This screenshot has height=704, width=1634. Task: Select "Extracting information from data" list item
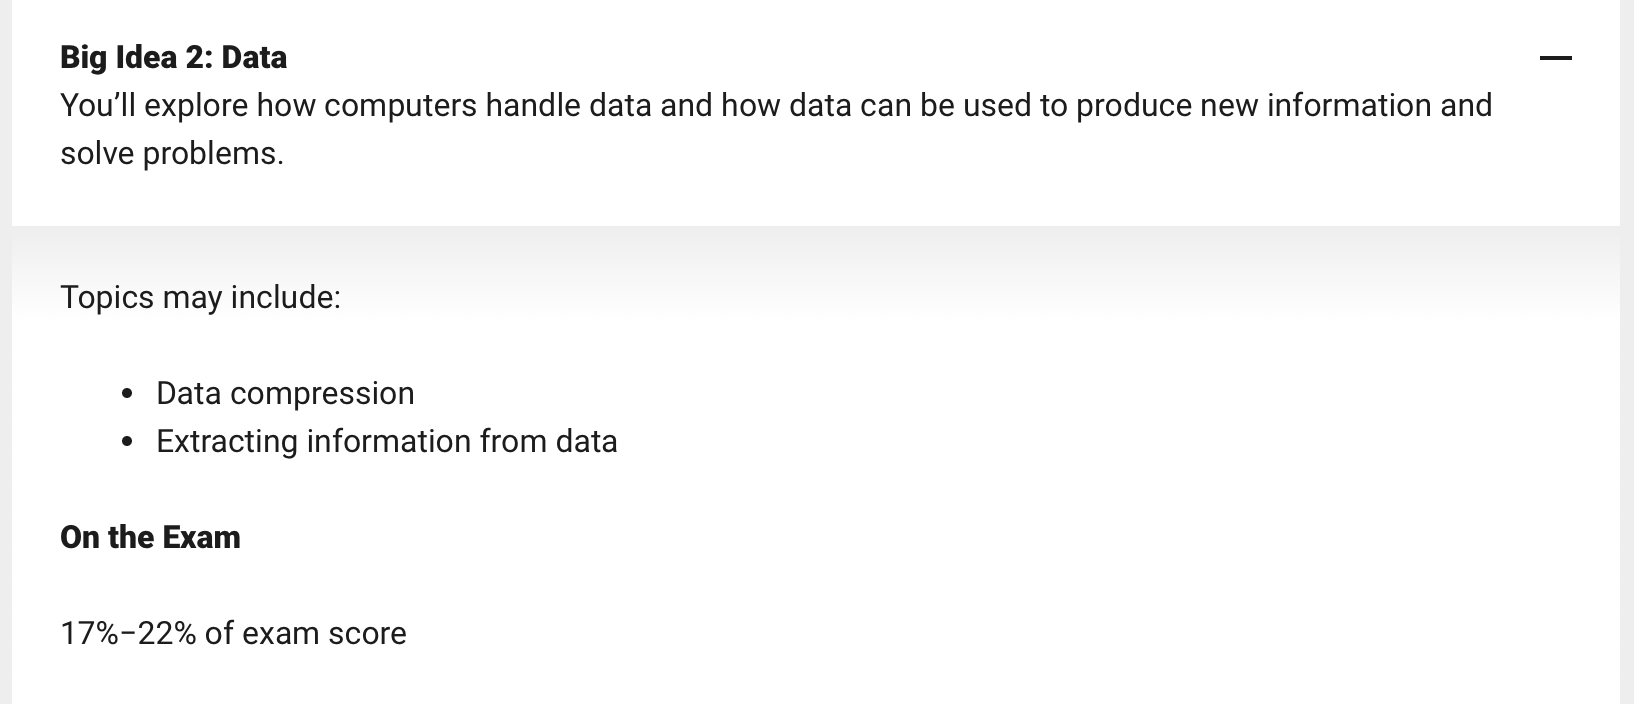(387, 441)
